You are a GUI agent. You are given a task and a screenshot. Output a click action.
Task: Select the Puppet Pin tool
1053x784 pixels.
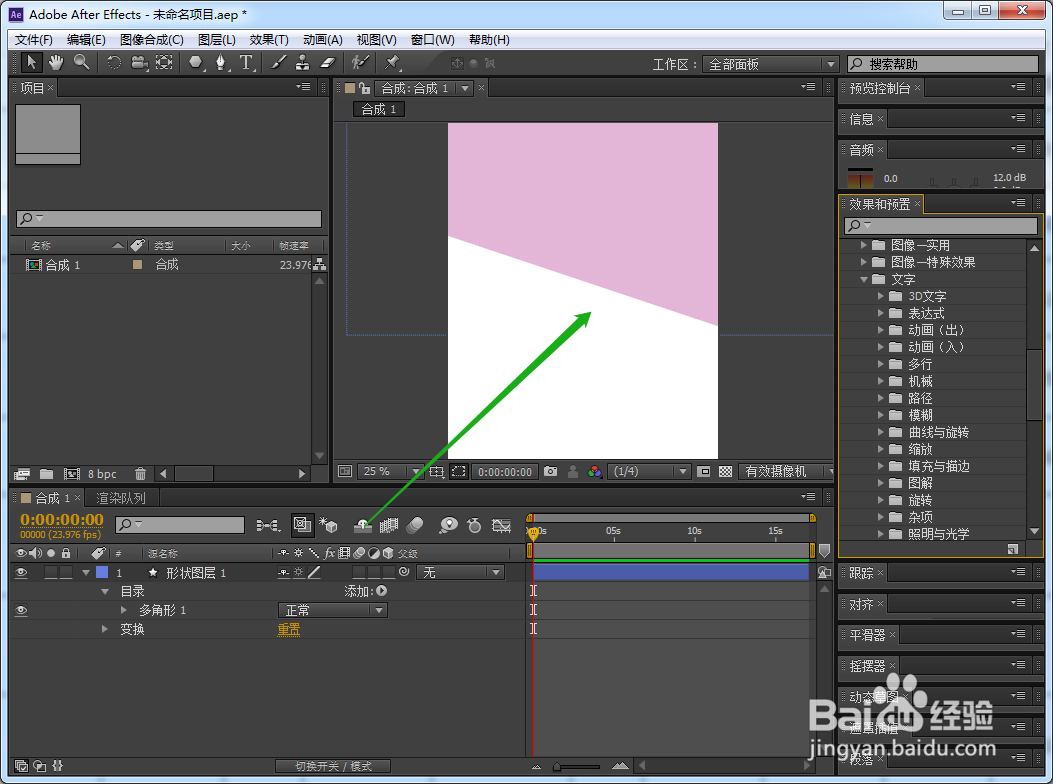[392, 63]
